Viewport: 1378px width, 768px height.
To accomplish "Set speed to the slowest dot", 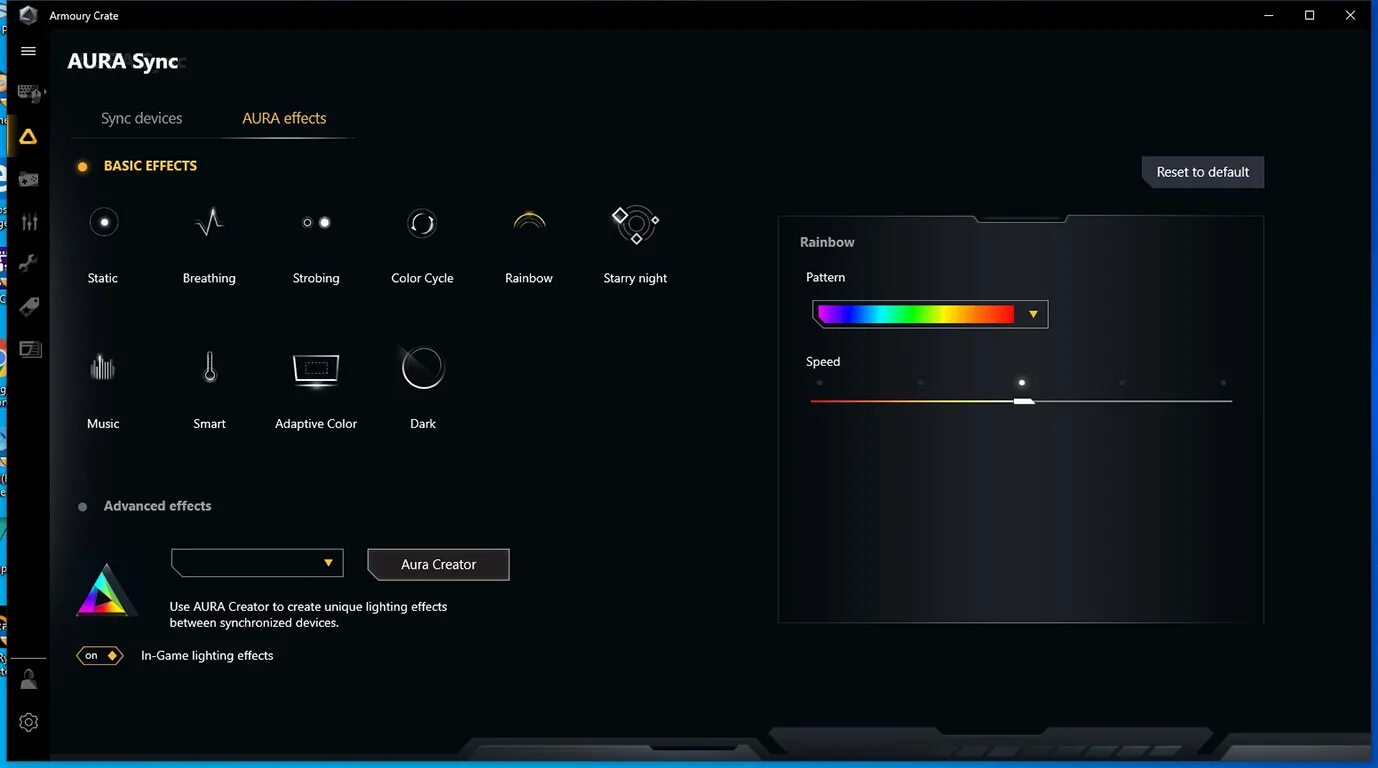I will coord(820,382).
